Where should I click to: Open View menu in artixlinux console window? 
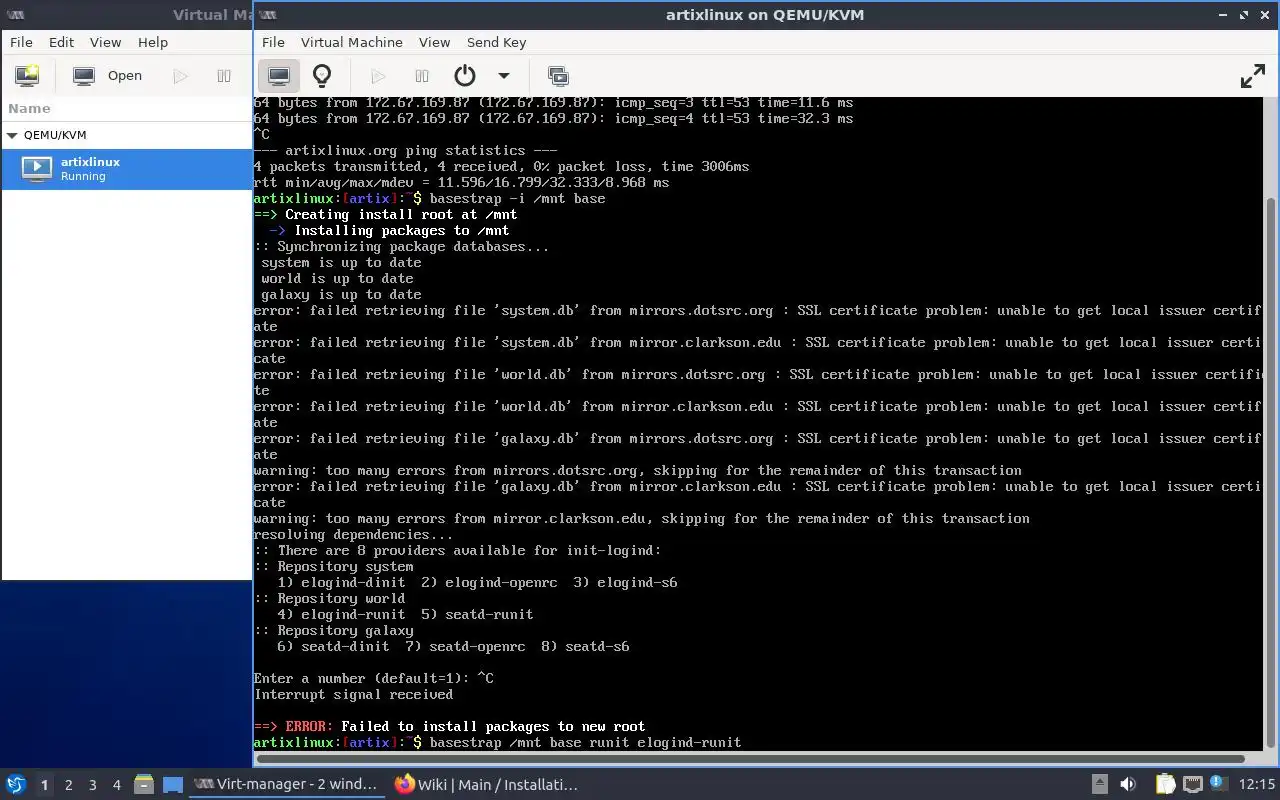point(434,42)
